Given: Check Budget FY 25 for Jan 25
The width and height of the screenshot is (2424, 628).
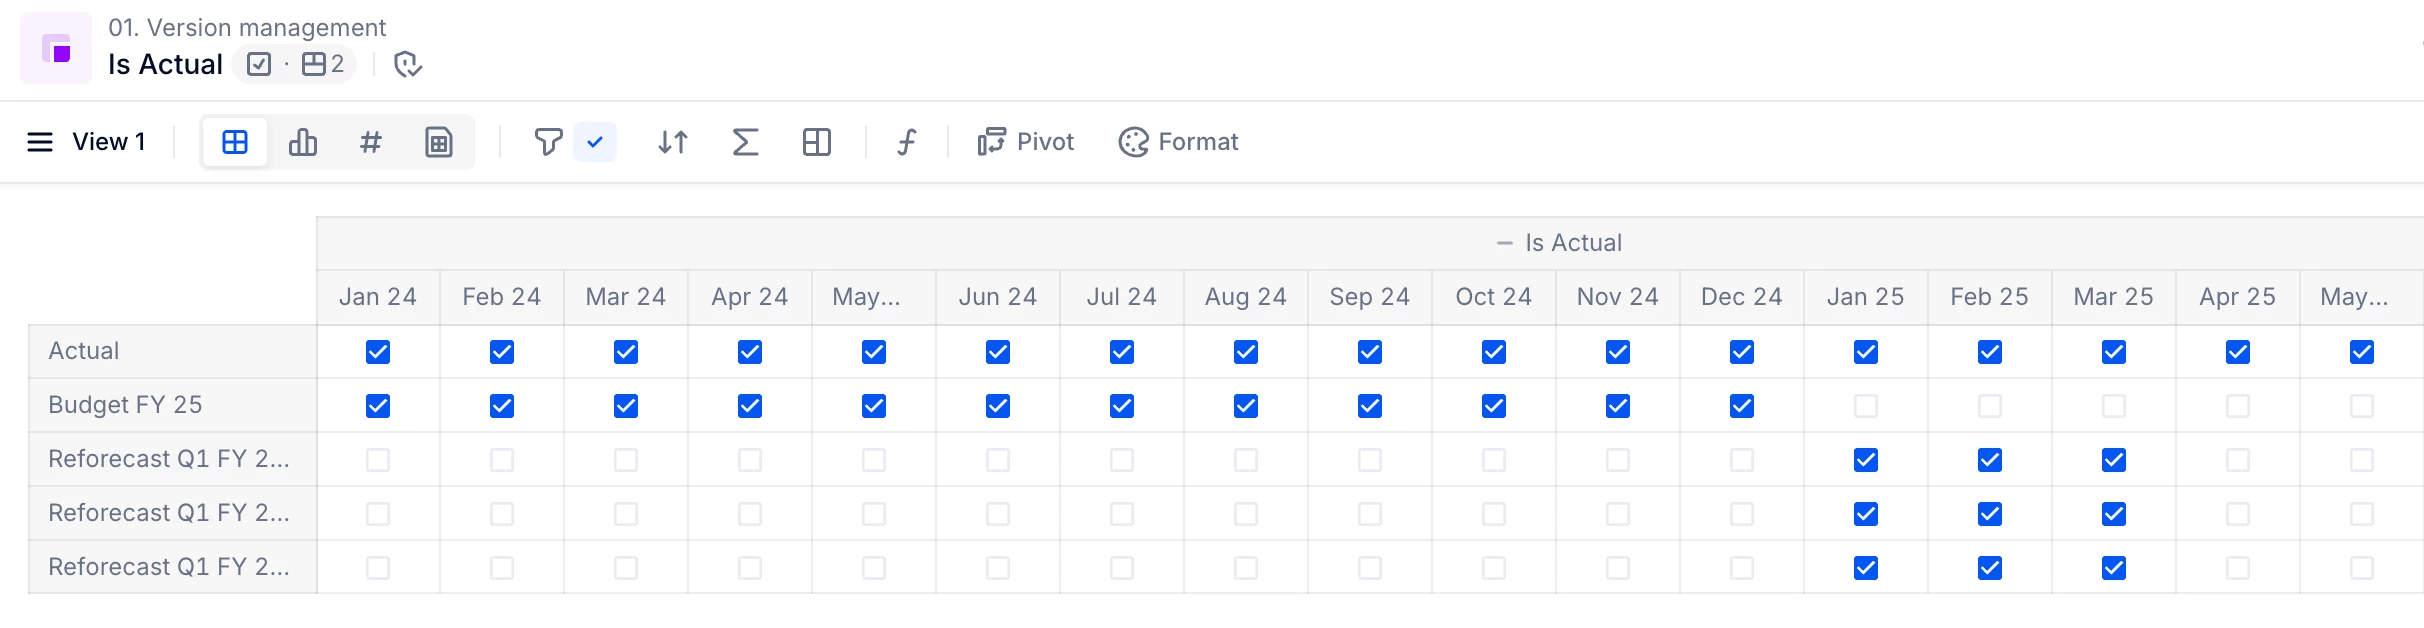Looking at the screenshot, I should tap(1865, 406).
